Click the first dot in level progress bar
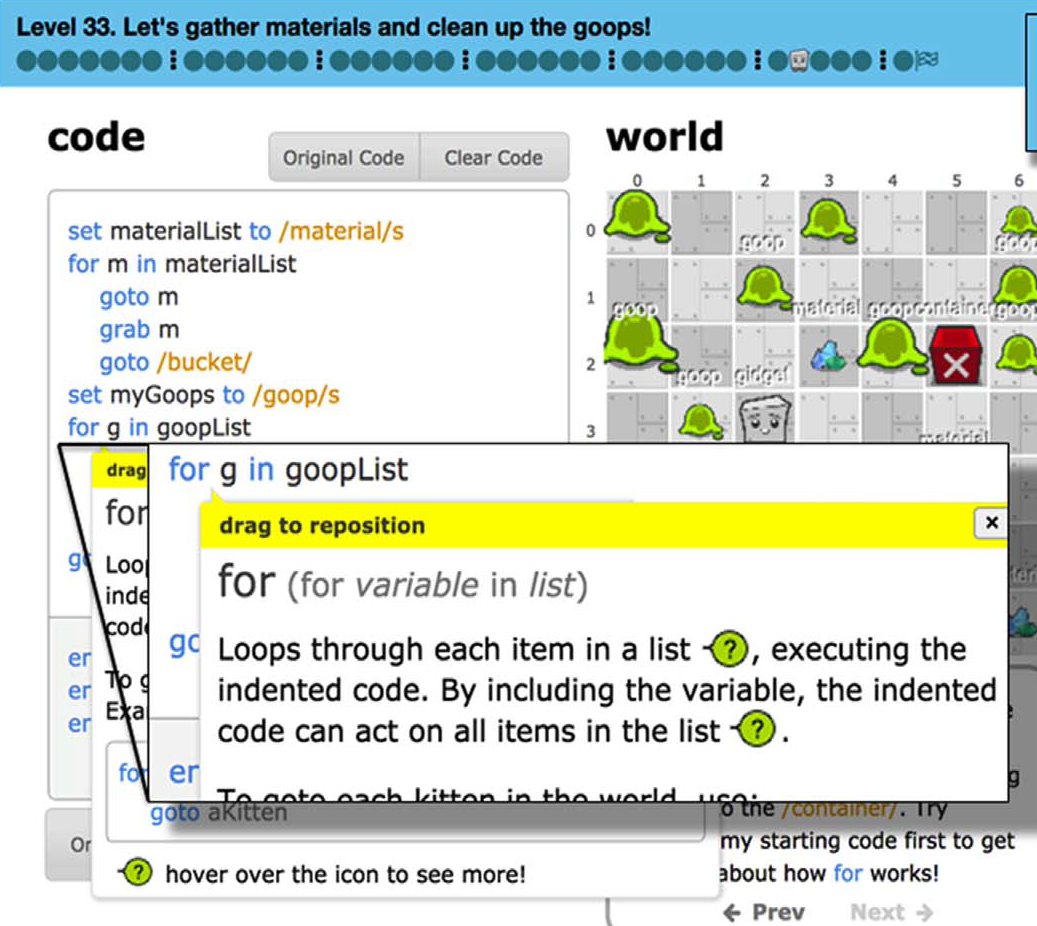 point(26,61)
